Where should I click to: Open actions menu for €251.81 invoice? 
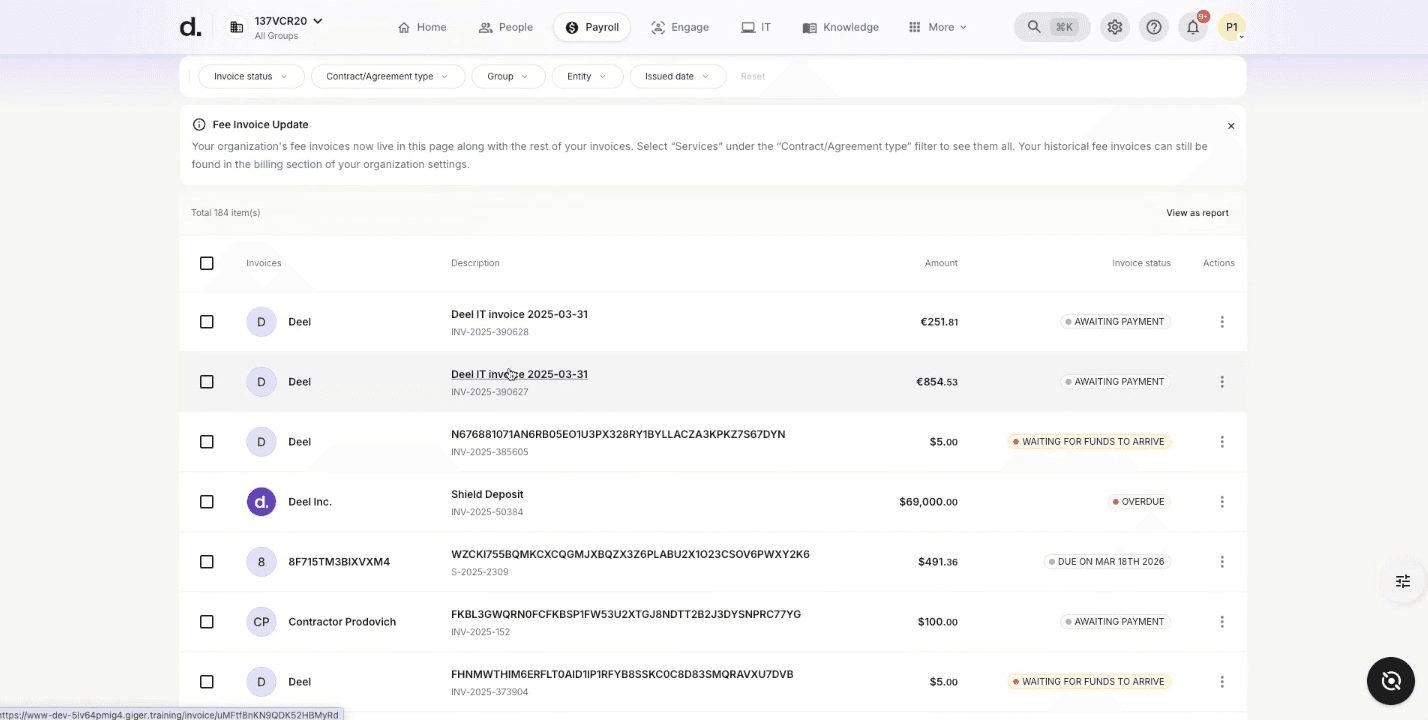tap(1222, 322)
